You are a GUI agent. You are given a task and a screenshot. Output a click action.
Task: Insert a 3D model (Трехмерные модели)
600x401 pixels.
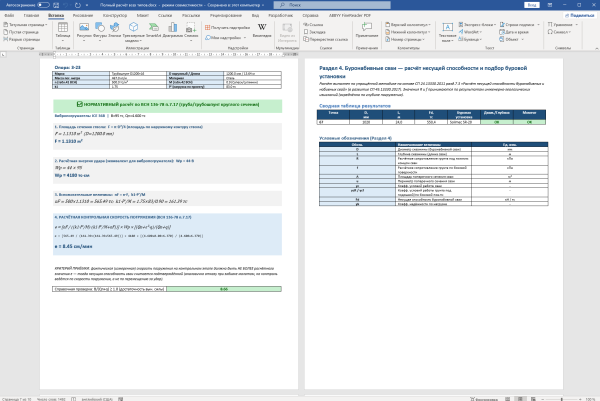coord(133,31)
